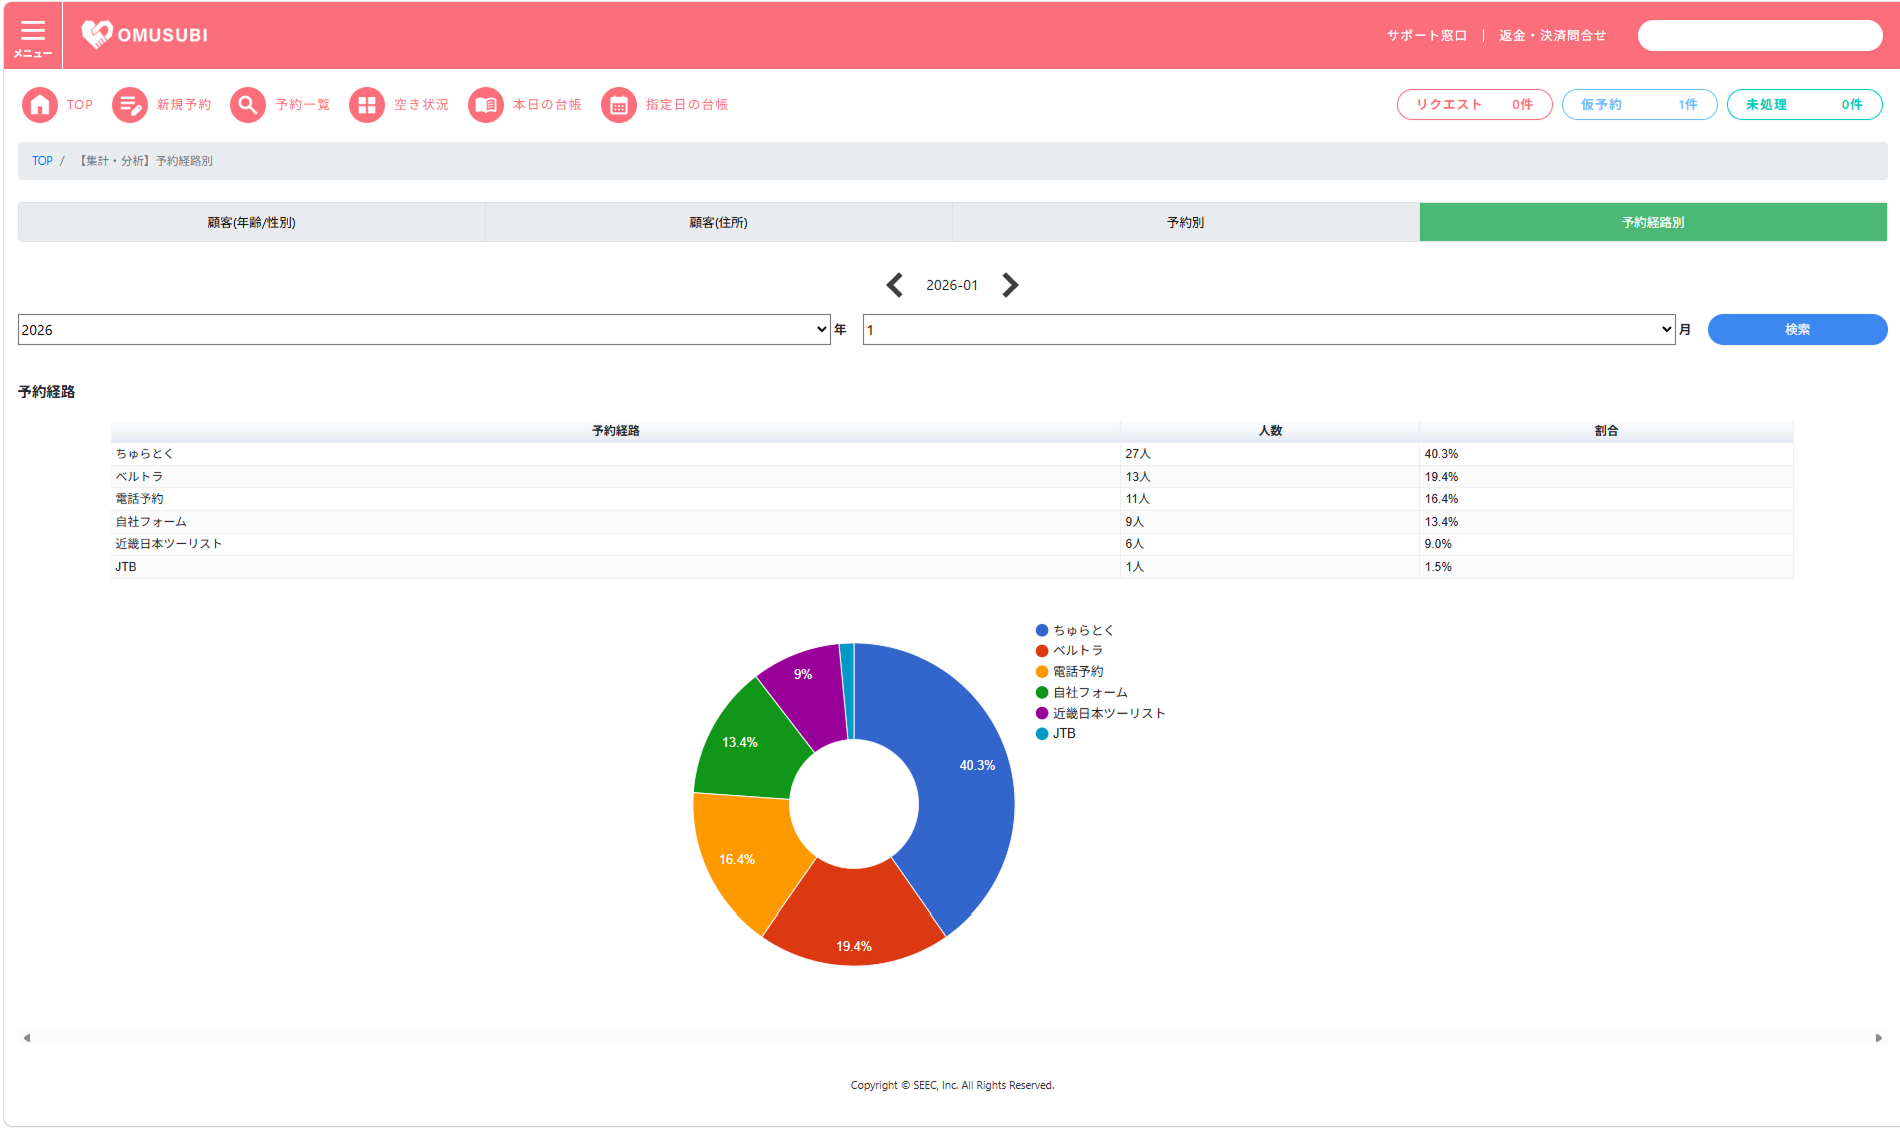1900x1130 pixels.
Task: Open 新規予約 pencil icon
Action: pyautogui.click(x=130, y=105)
